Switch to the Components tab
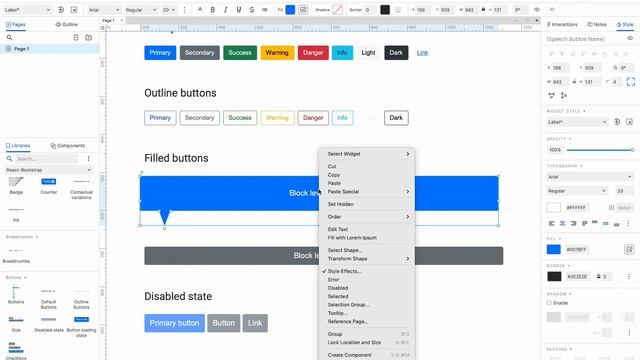The height and width of the screenshot is (360, 640). (68, 146)
